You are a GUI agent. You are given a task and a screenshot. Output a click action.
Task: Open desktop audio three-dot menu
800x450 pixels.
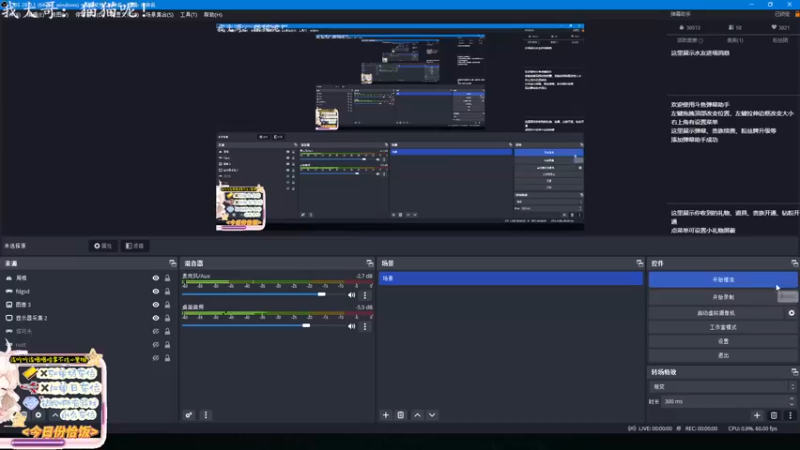[x=365, y=326]
